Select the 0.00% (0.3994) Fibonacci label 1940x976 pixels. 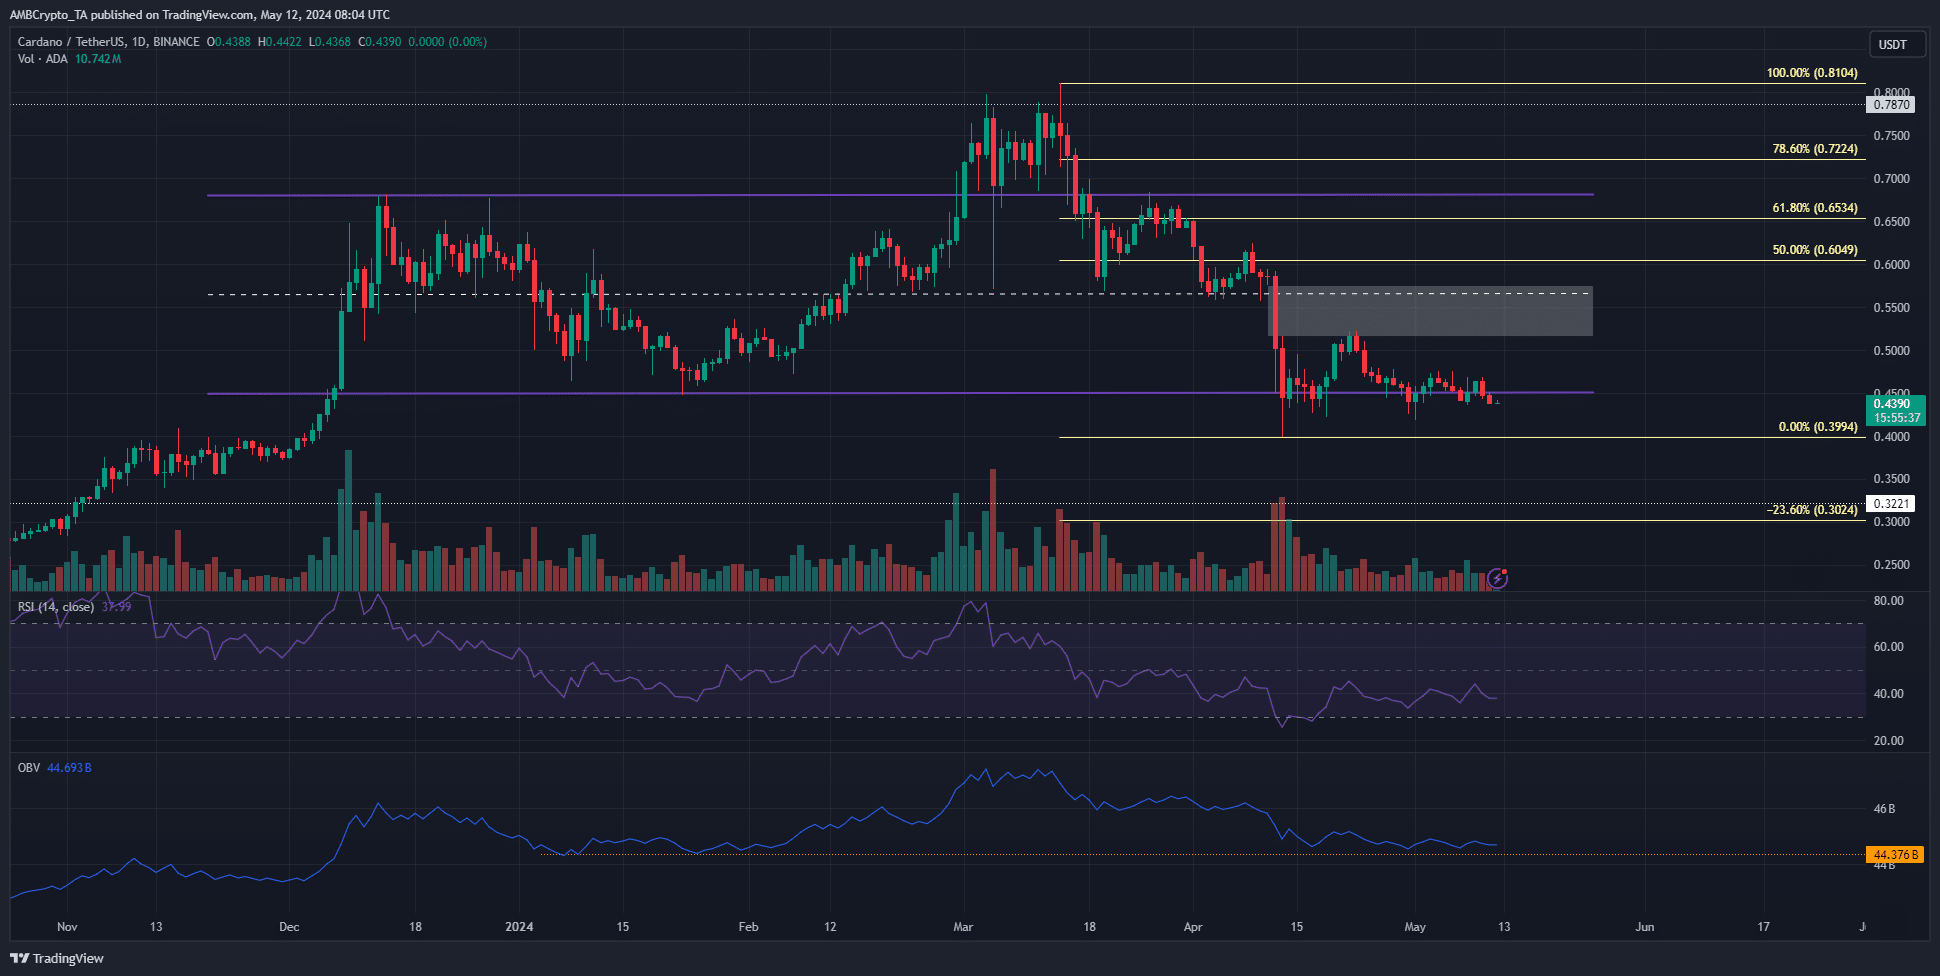point(1818,427)
